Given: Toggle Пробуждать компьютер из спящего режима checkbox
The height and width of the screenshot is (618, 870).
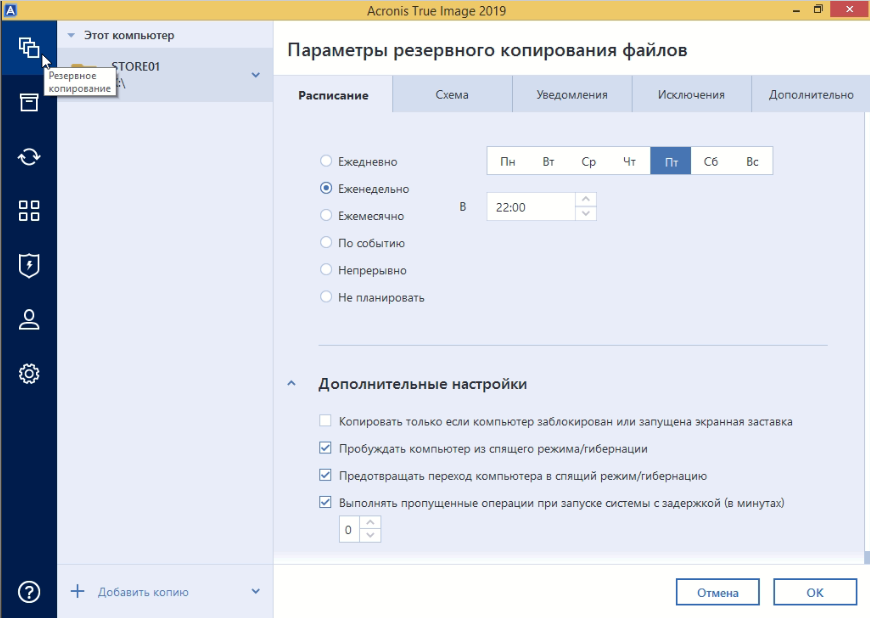Looking at the screenshot, I should coord(325,448).
